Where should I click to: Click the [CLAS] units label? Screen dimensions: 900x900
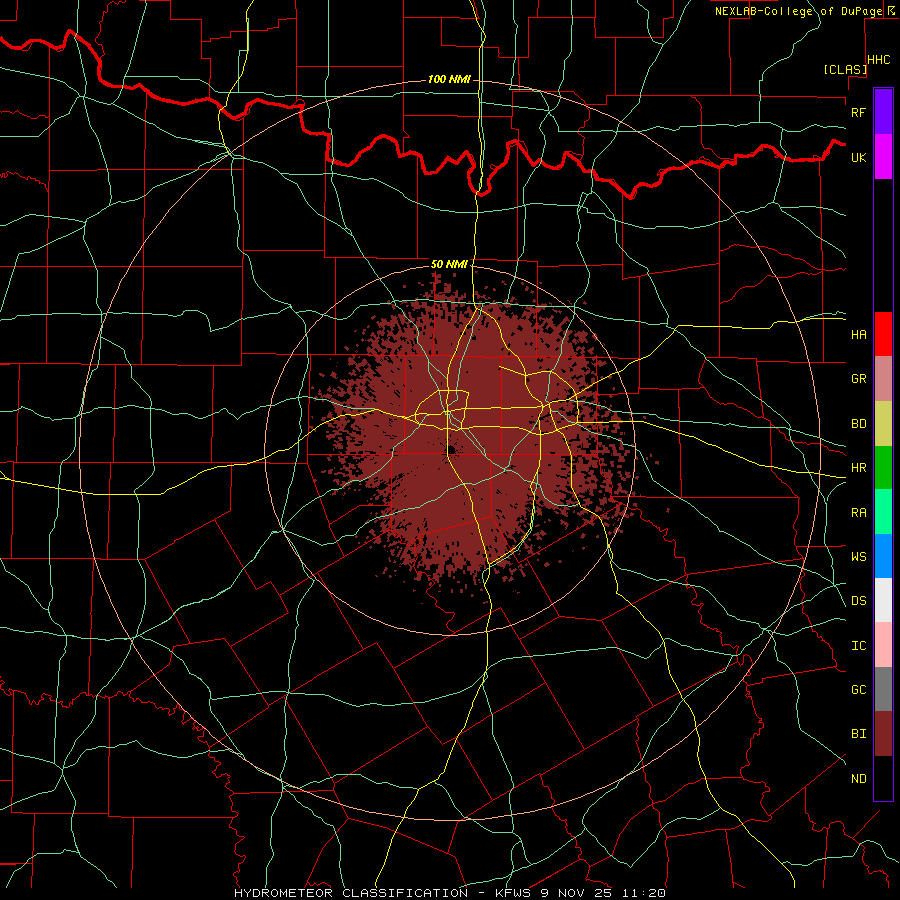coord(845,69)
